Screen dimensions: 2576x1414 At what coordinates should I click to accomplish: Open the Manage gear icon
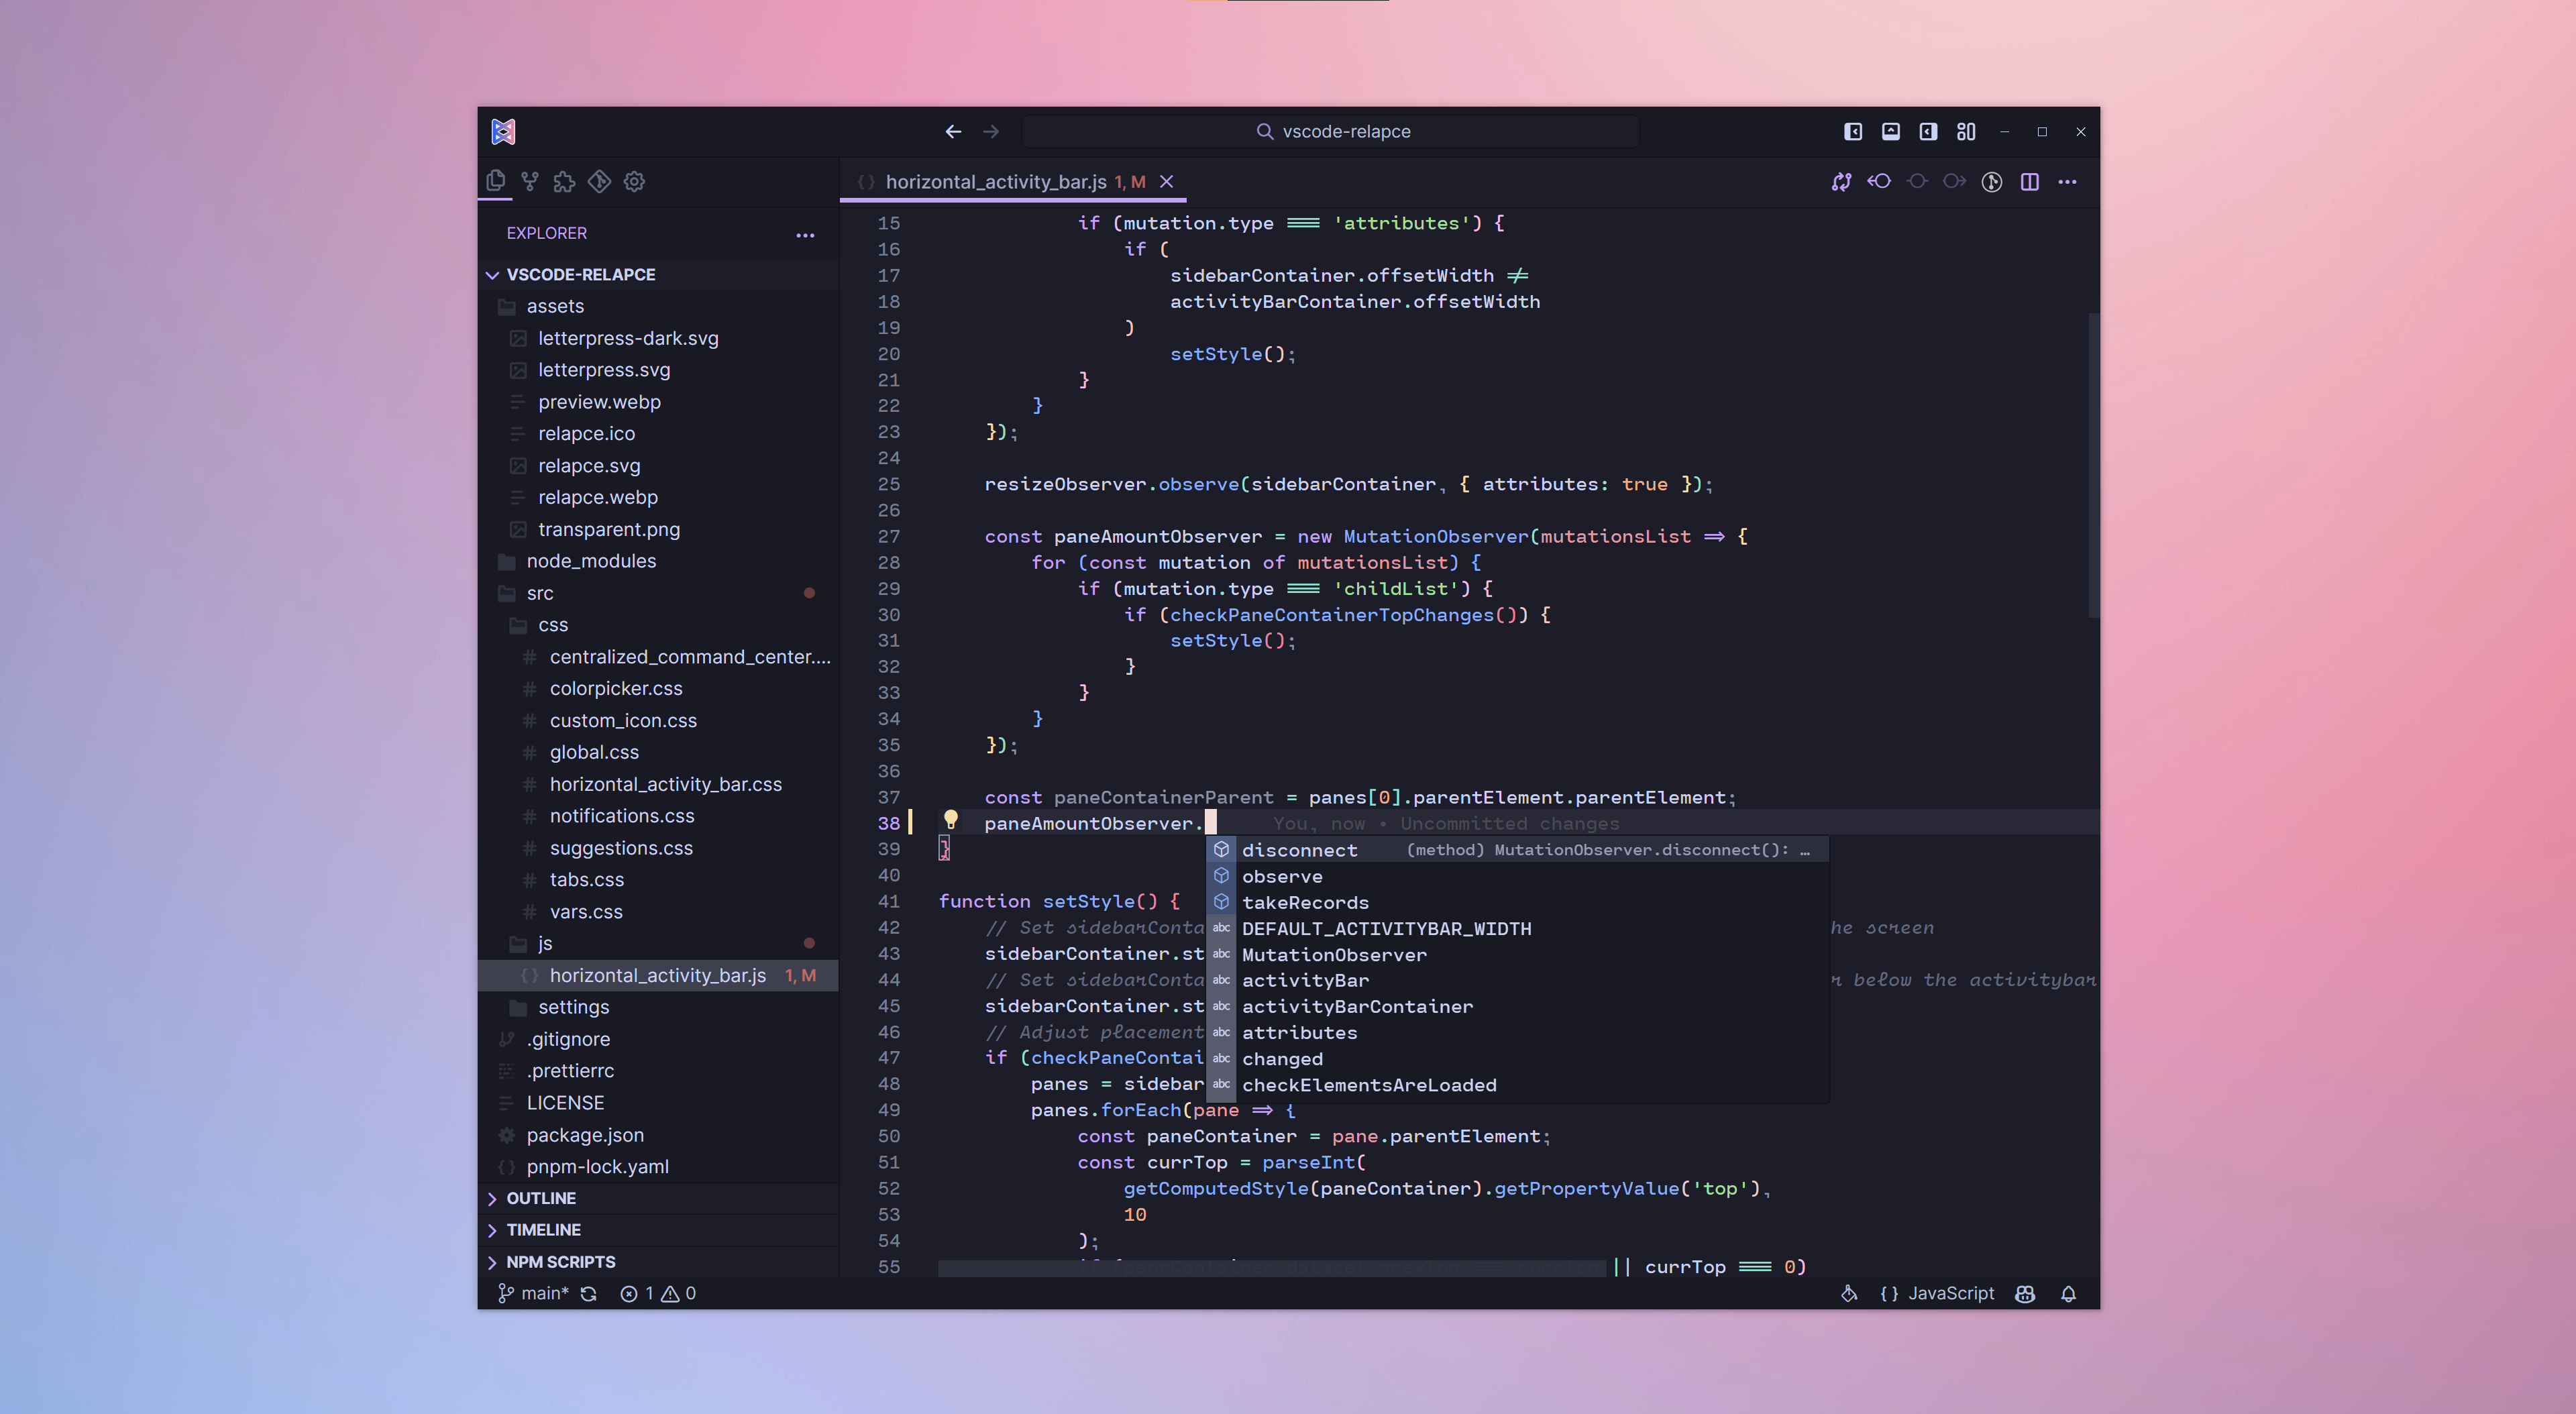pyautogui.click(x=634, y=181)
